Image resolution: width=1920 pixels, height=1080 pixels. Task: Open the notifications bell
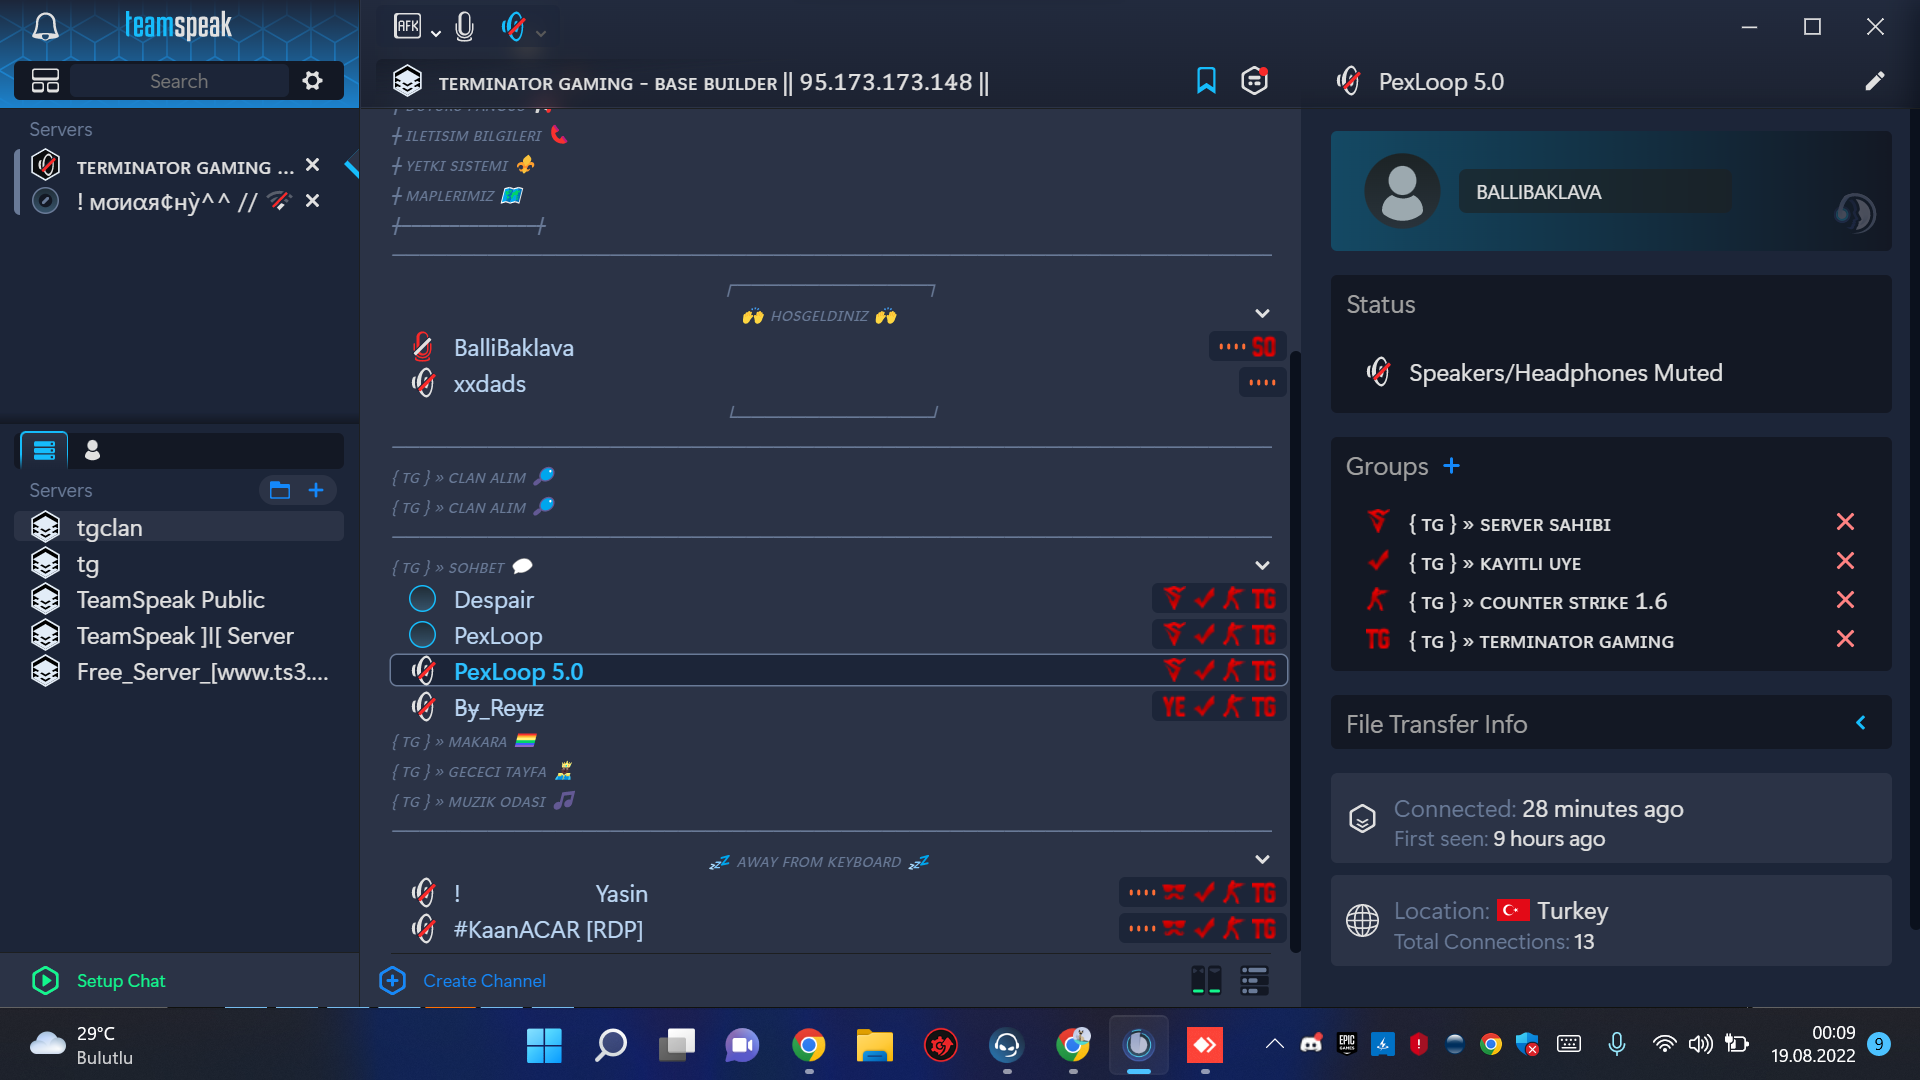click(x=45, y=26)
